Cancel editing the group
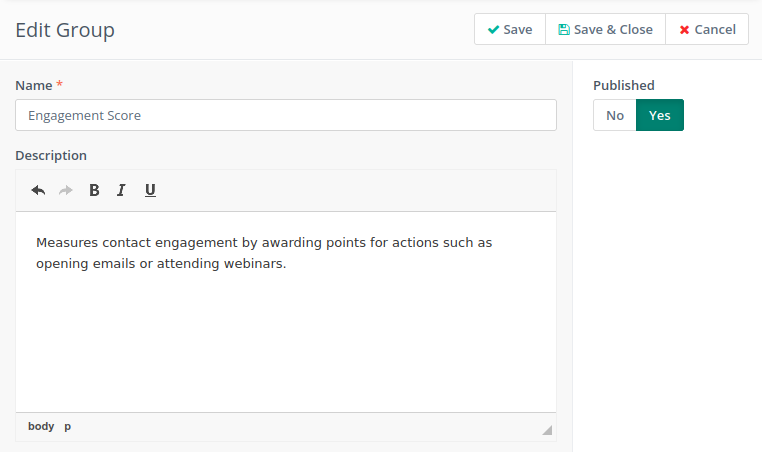 707,29
